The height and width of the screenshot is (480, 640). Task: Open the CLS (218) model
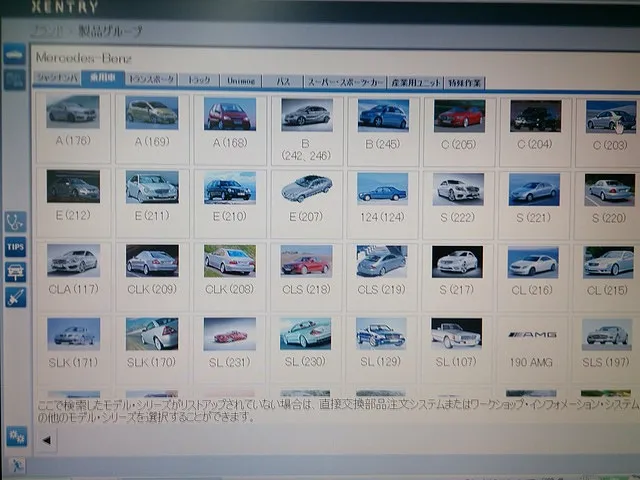point(306,278)
